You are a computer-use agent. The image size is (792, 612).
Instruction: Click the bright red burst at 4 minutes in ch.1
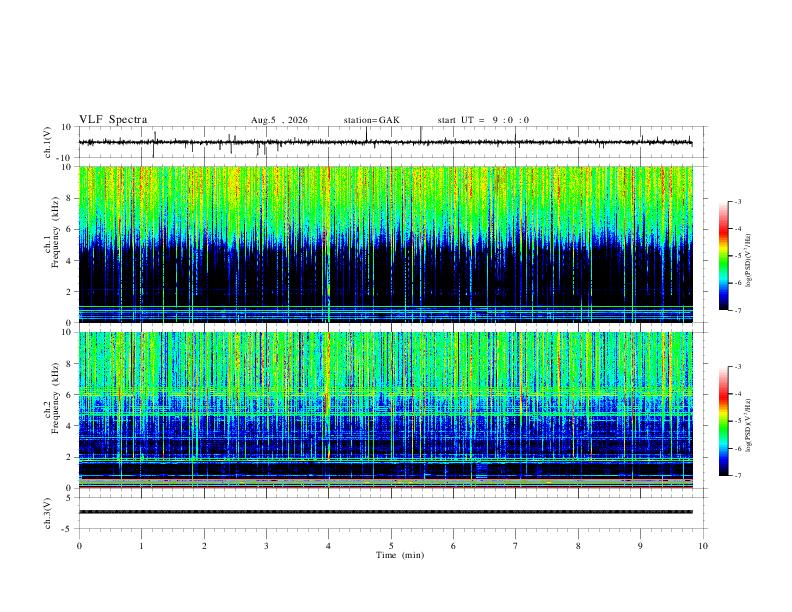[329, 174]
